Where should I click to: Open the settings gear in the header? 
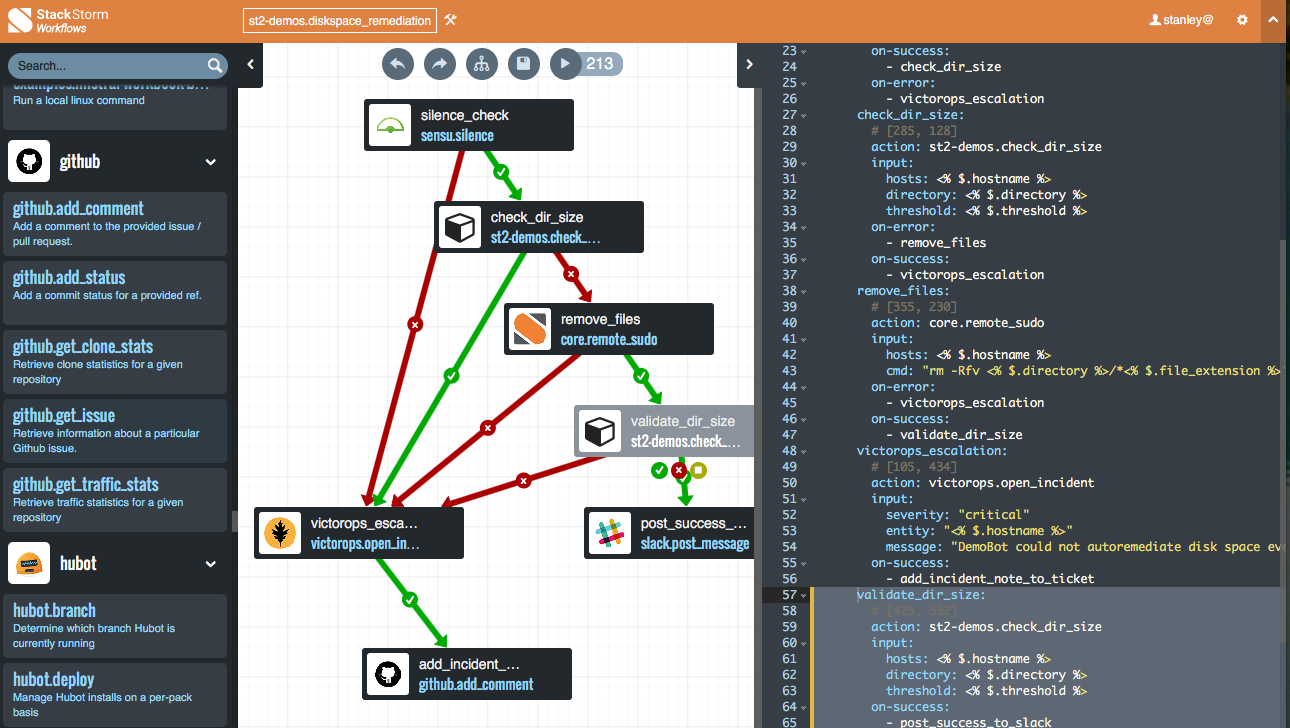(x=1242, y=20)
